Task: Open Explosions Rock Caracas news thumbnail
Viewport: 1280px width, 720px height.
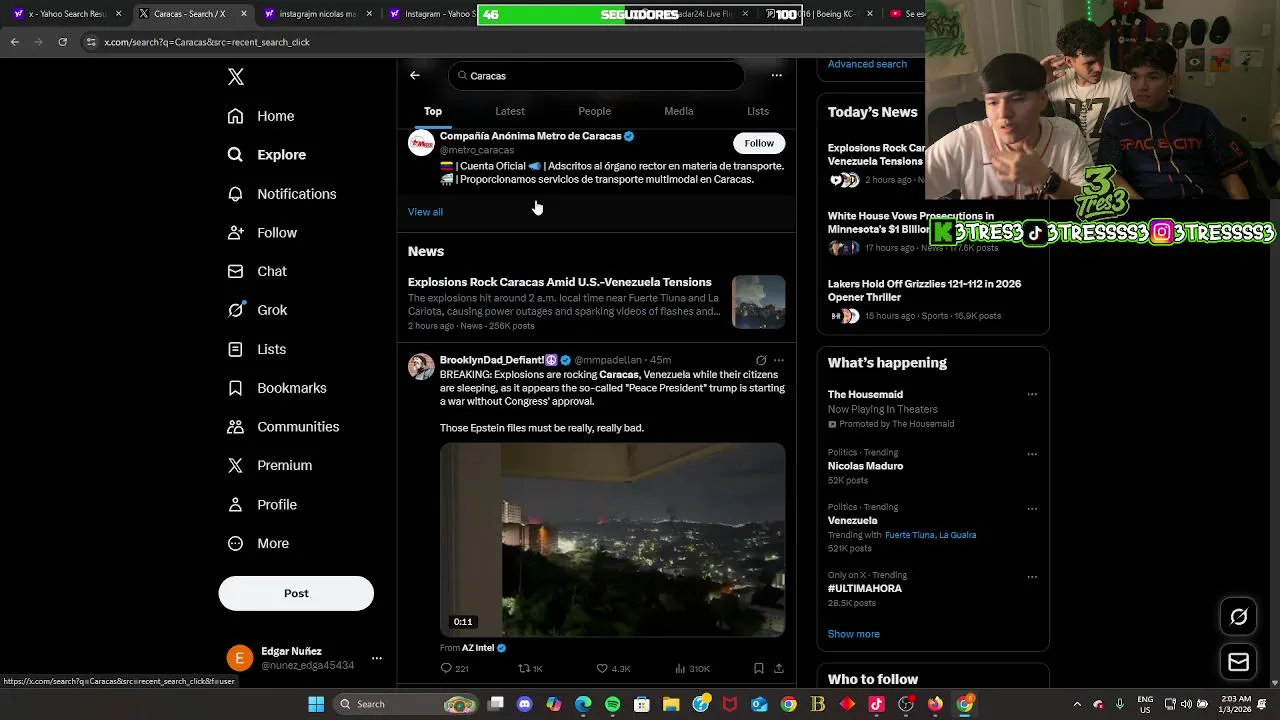Action: click(758, 302)
